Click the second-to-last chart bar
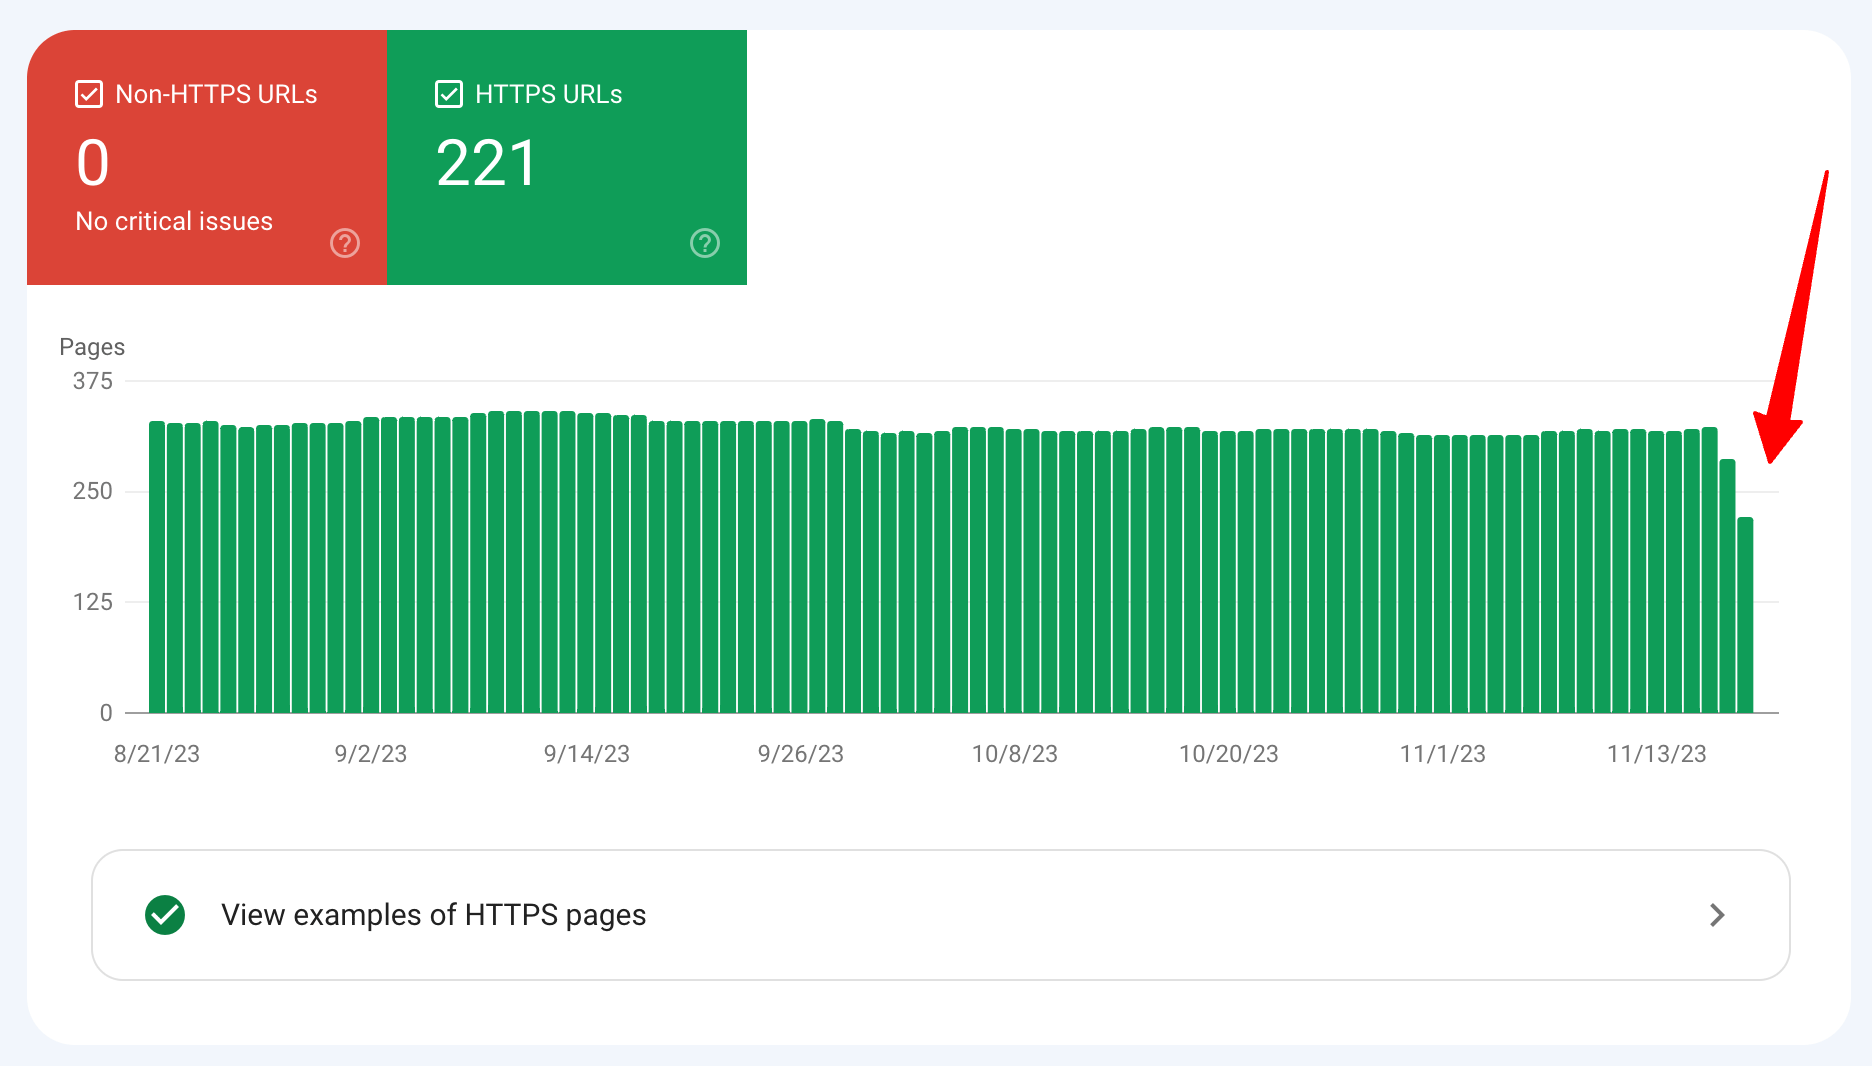Viewport: 1872px width, 1066px height. coord(1728,586)
